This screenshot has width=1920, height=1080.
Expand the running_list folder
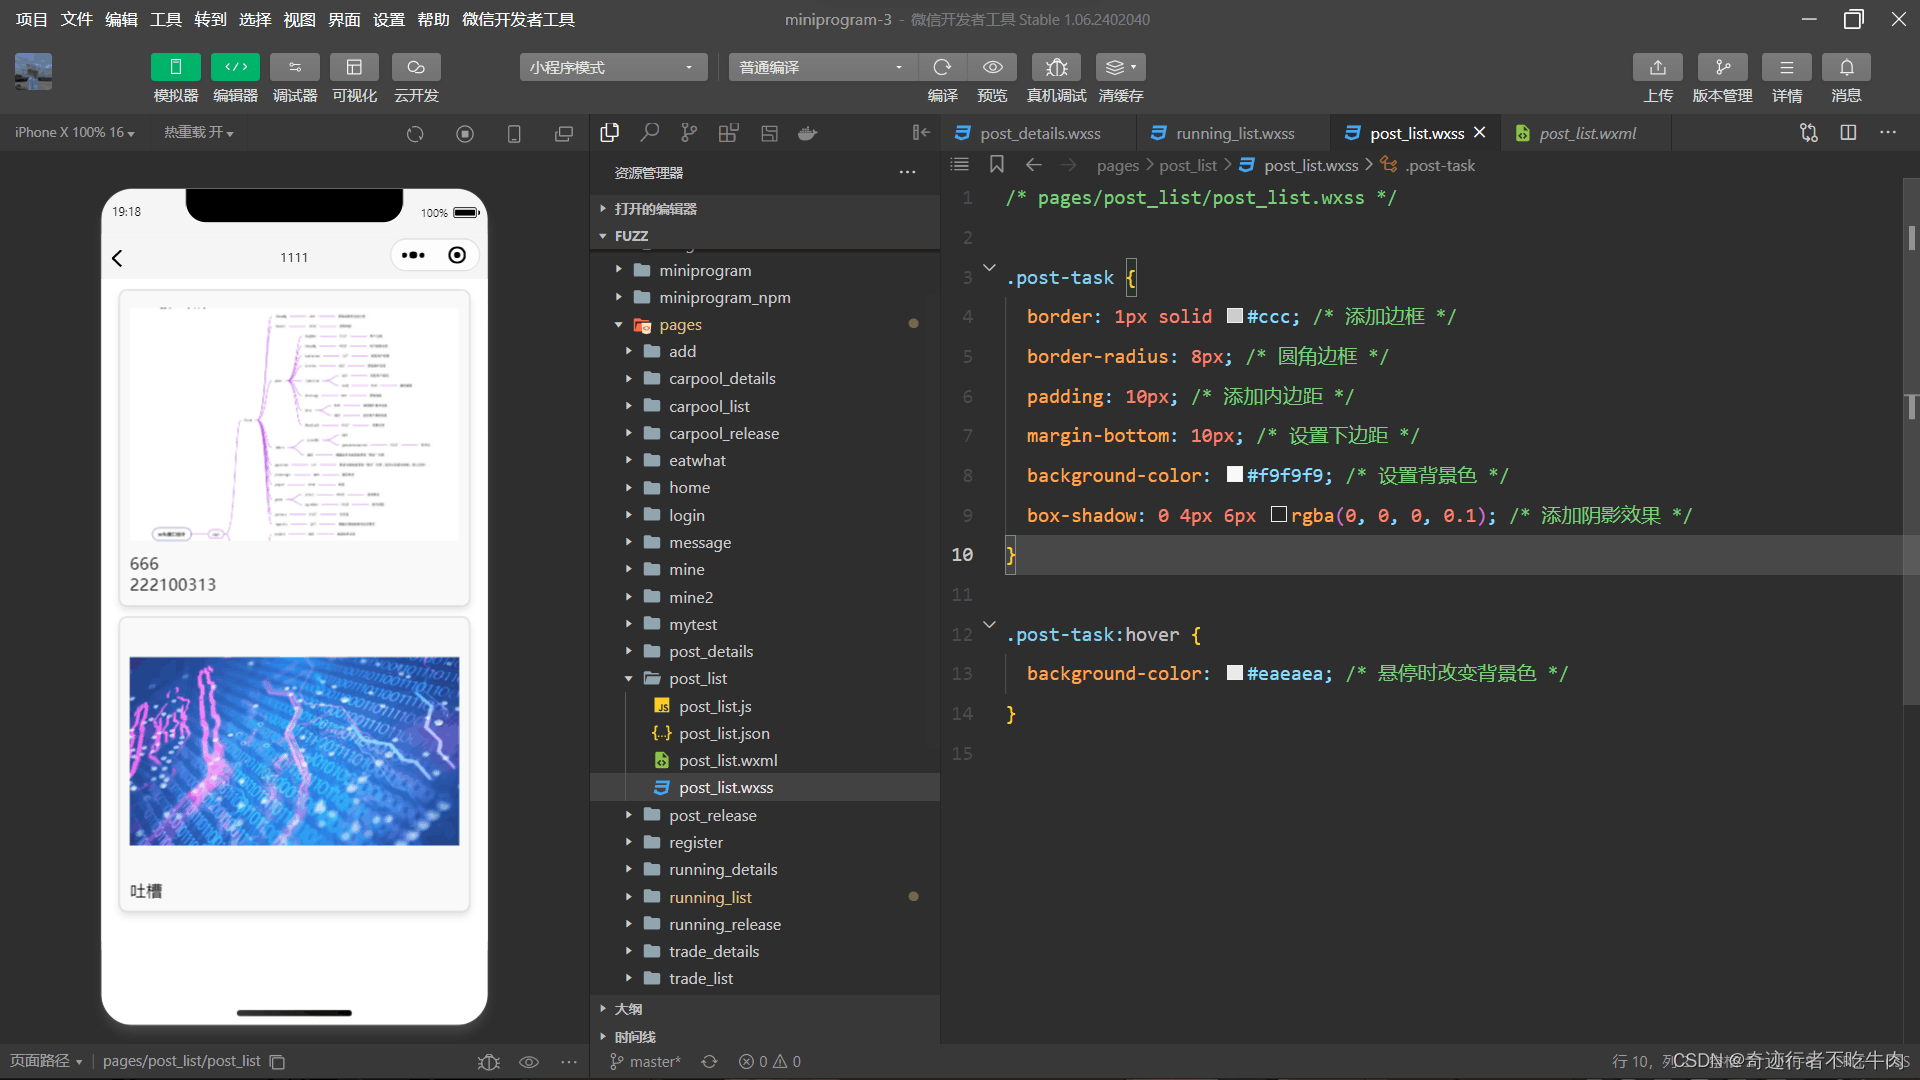[x=710, y=897]
